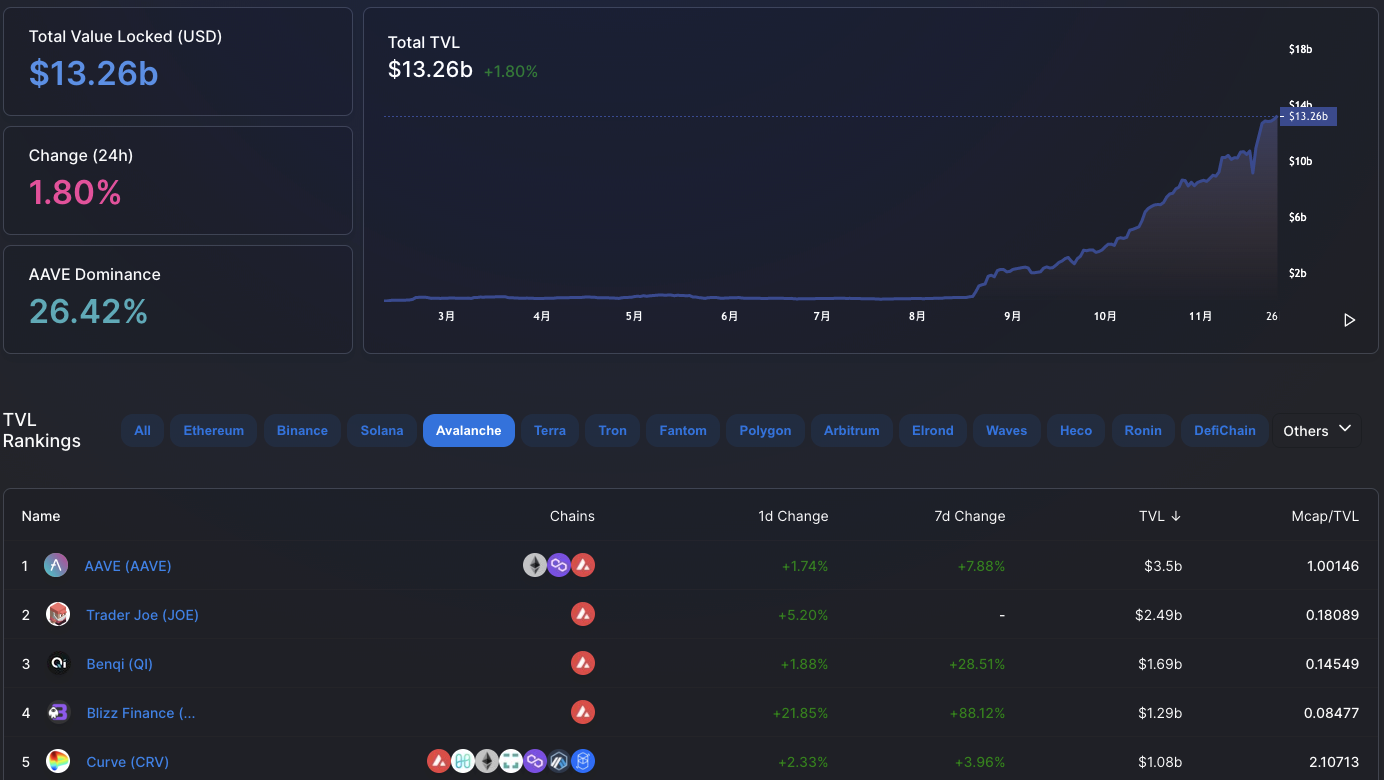This screenshot has height=780, width=1384.
Task: Open the Benqi (QI) protocol link
Action: click(x=119, y=664)
